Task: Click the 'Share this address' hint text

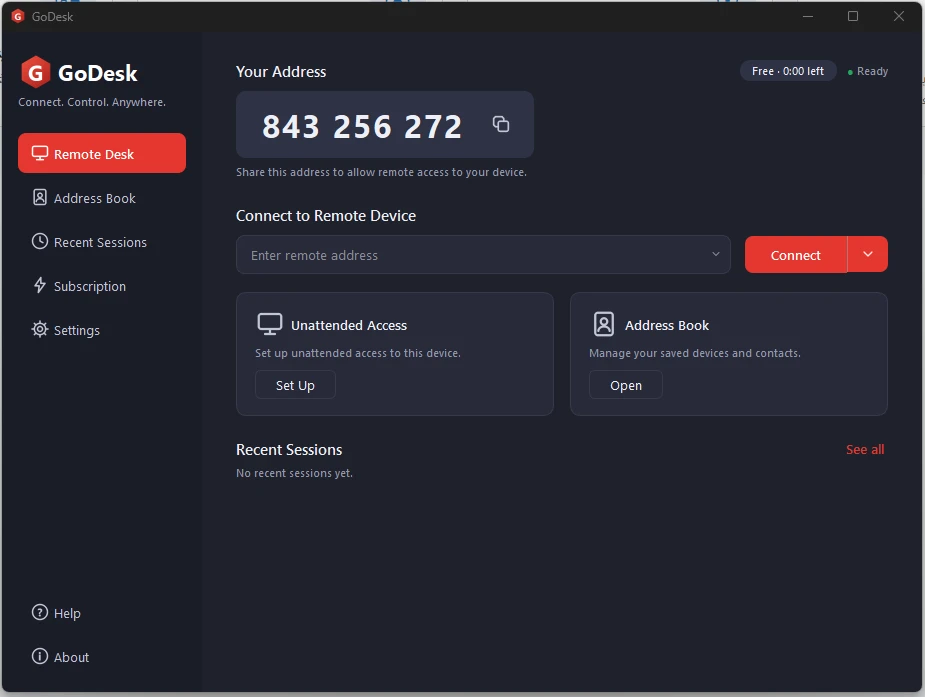Action: [381, 172]
